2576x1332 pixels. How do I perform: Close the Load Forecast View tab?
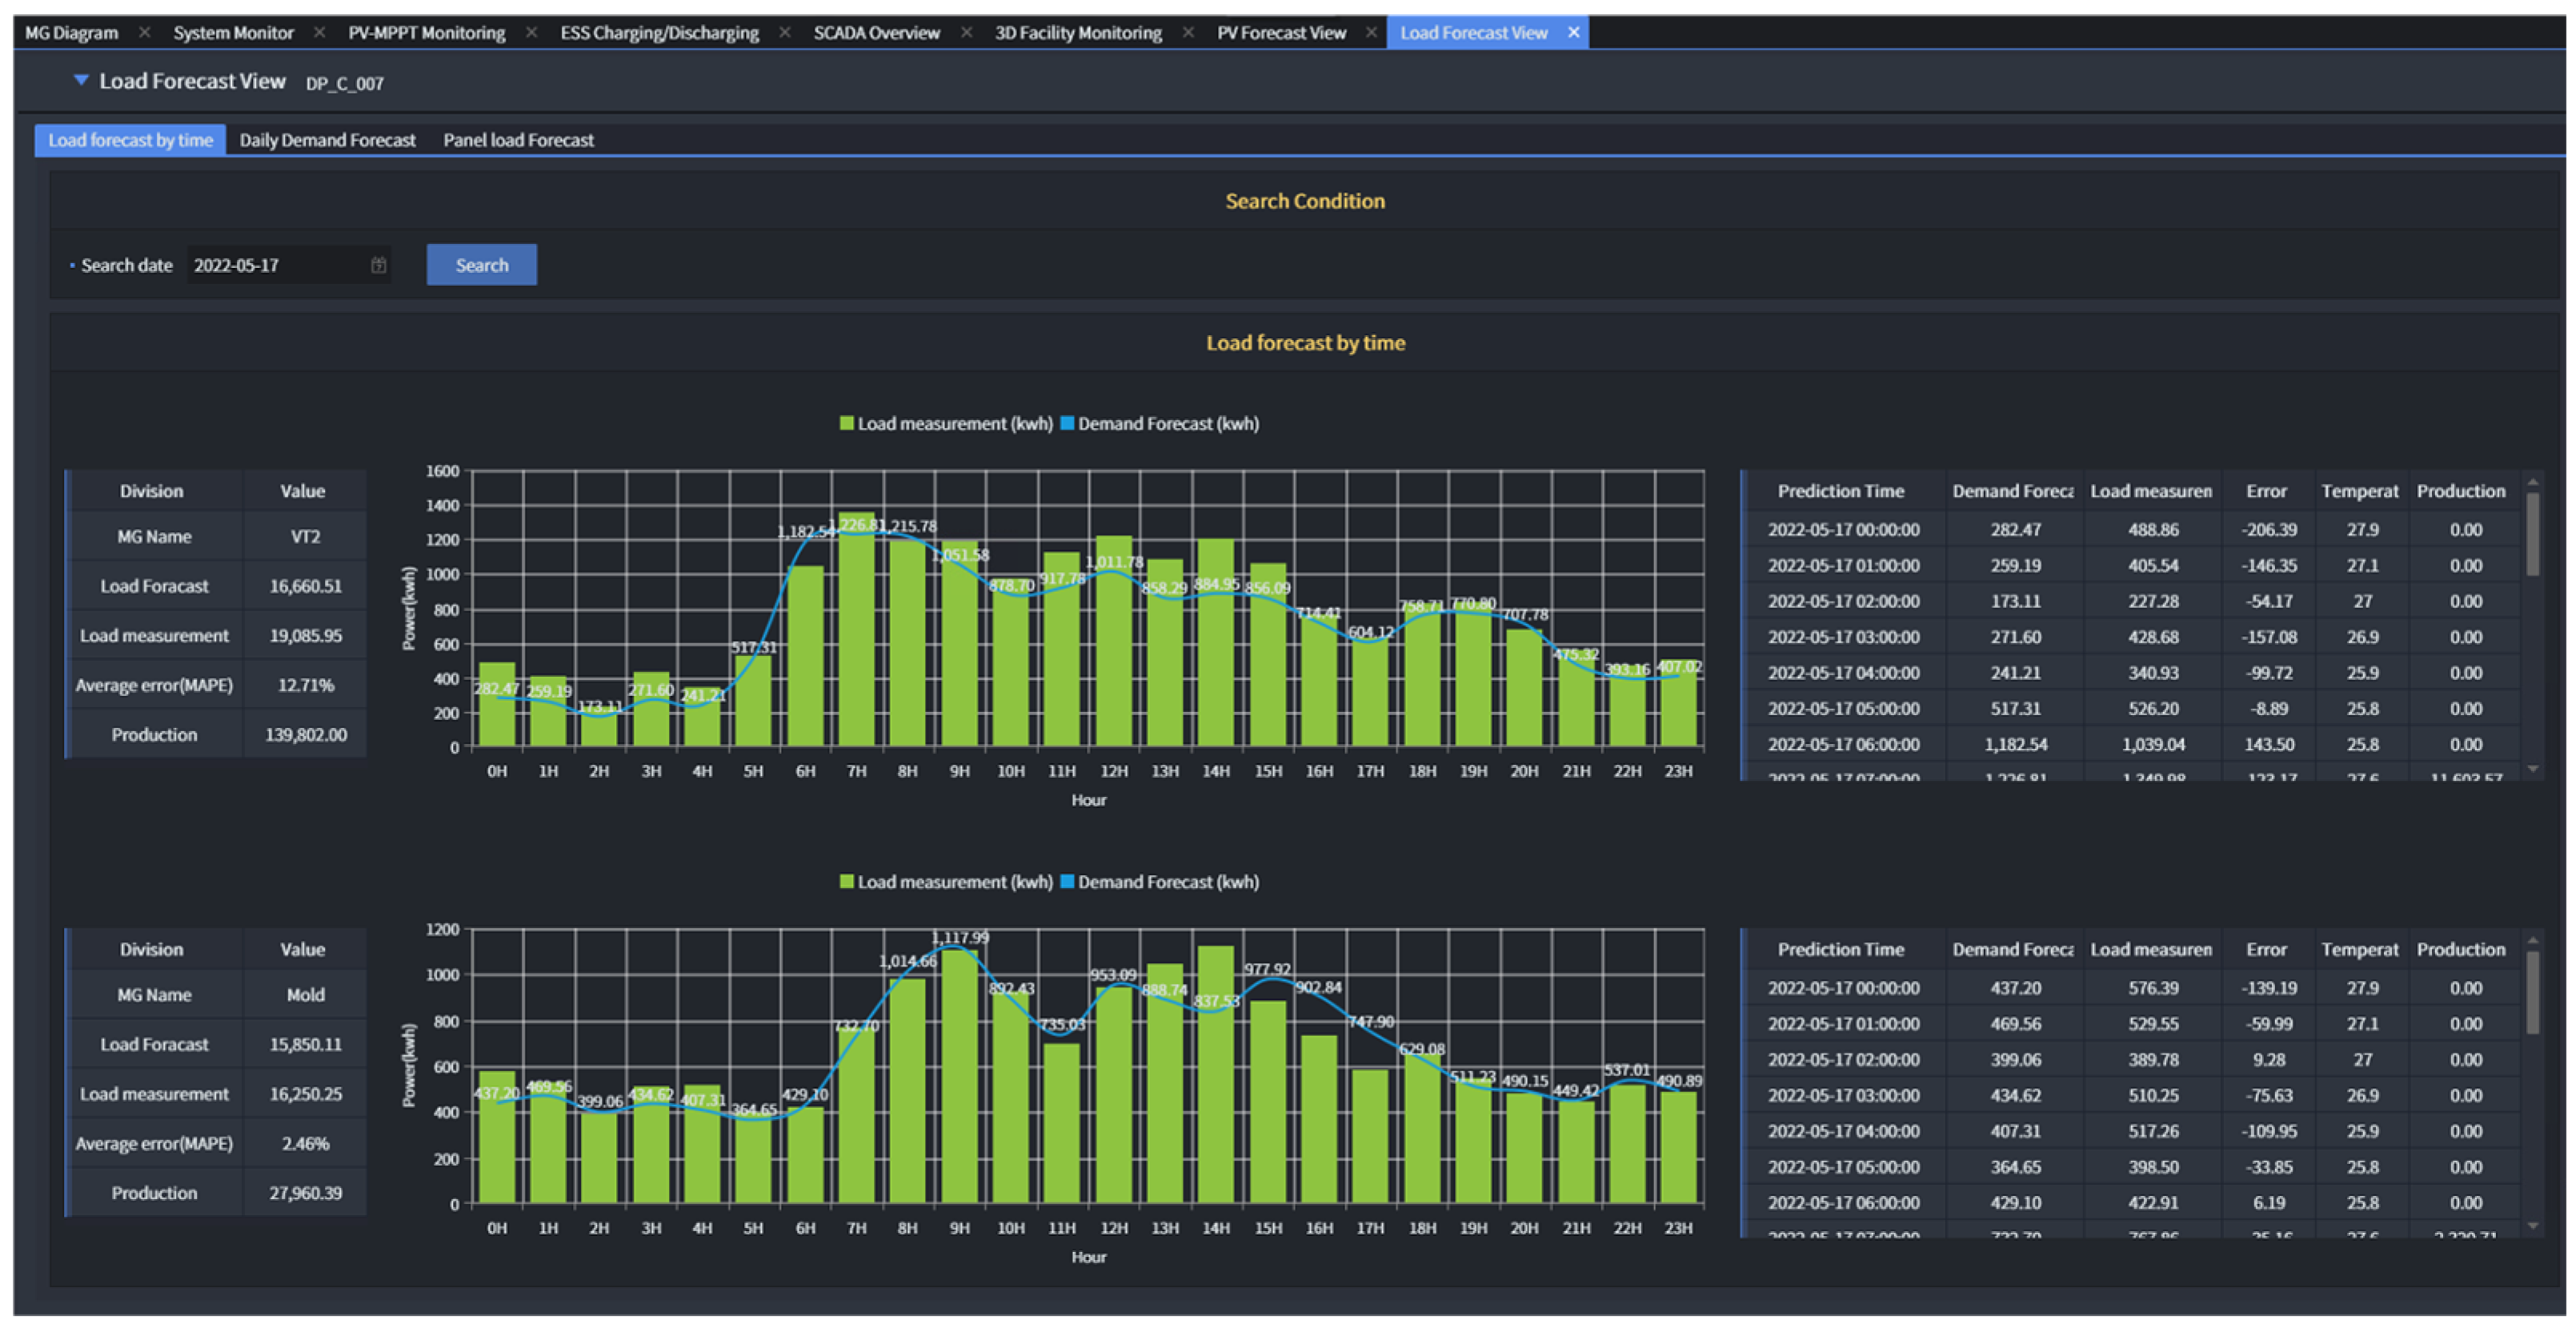click(x=1573, y=32)
